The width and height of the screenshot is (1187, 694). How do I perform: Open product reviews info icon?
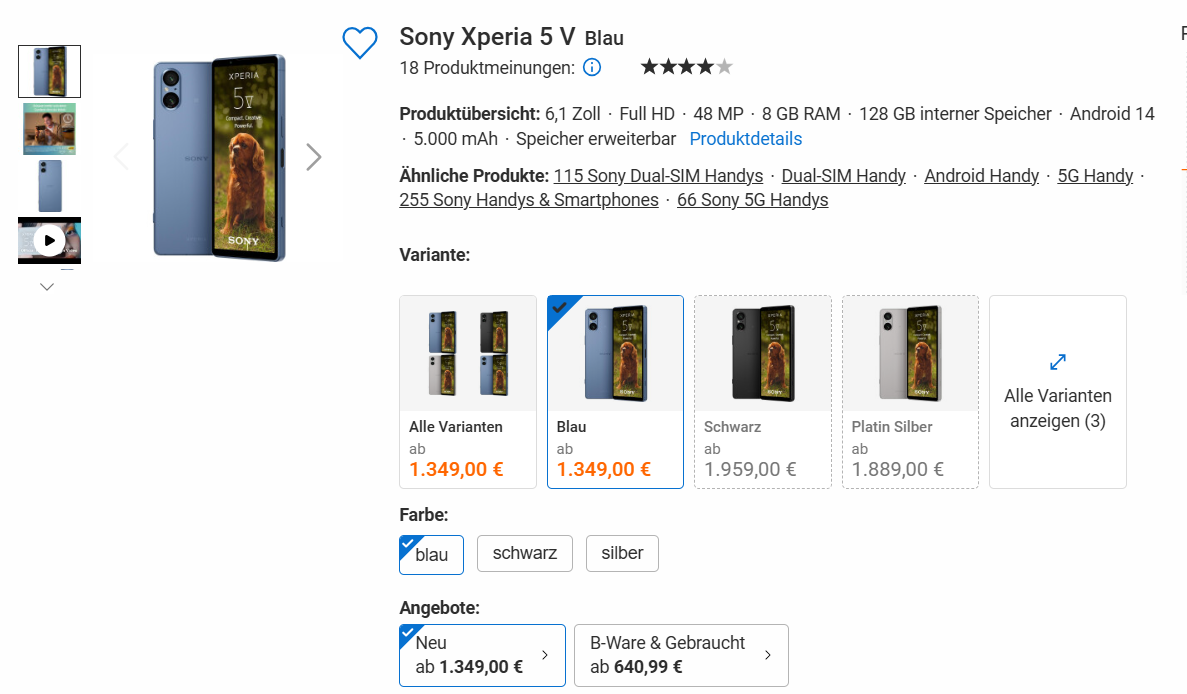pos(592,68)
